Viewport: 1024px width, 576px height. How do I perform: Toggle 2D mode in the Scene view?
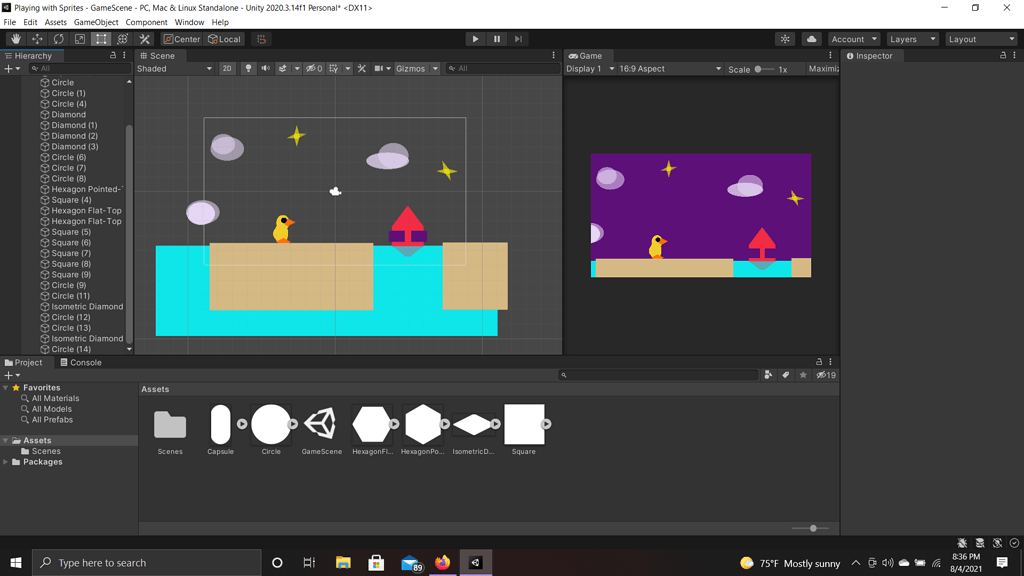[228, 68]
